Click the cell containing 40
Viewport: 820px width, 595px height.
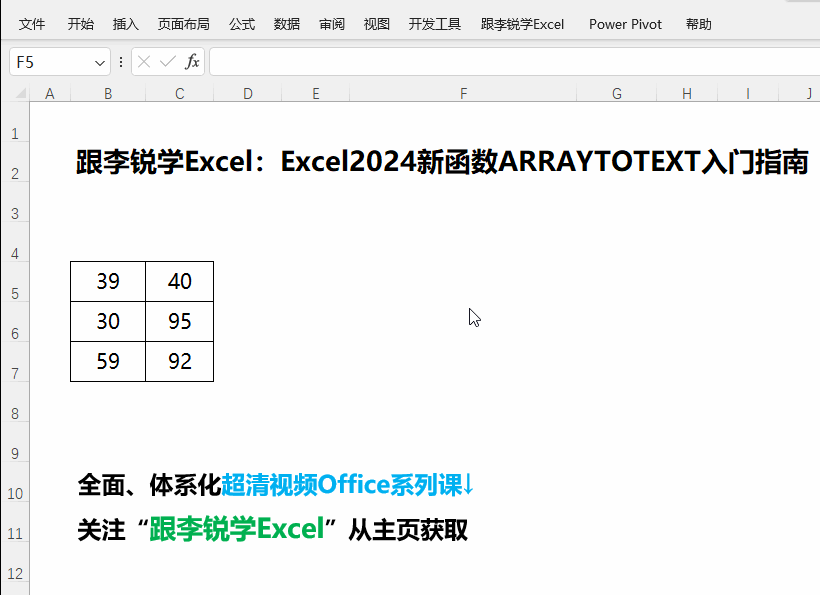point(179,281)
